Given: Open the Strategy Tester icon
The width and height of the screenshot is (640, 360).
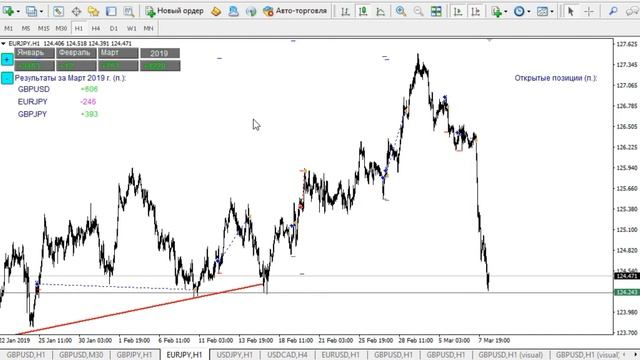Looking at the screenshot, I should [129, 11].
